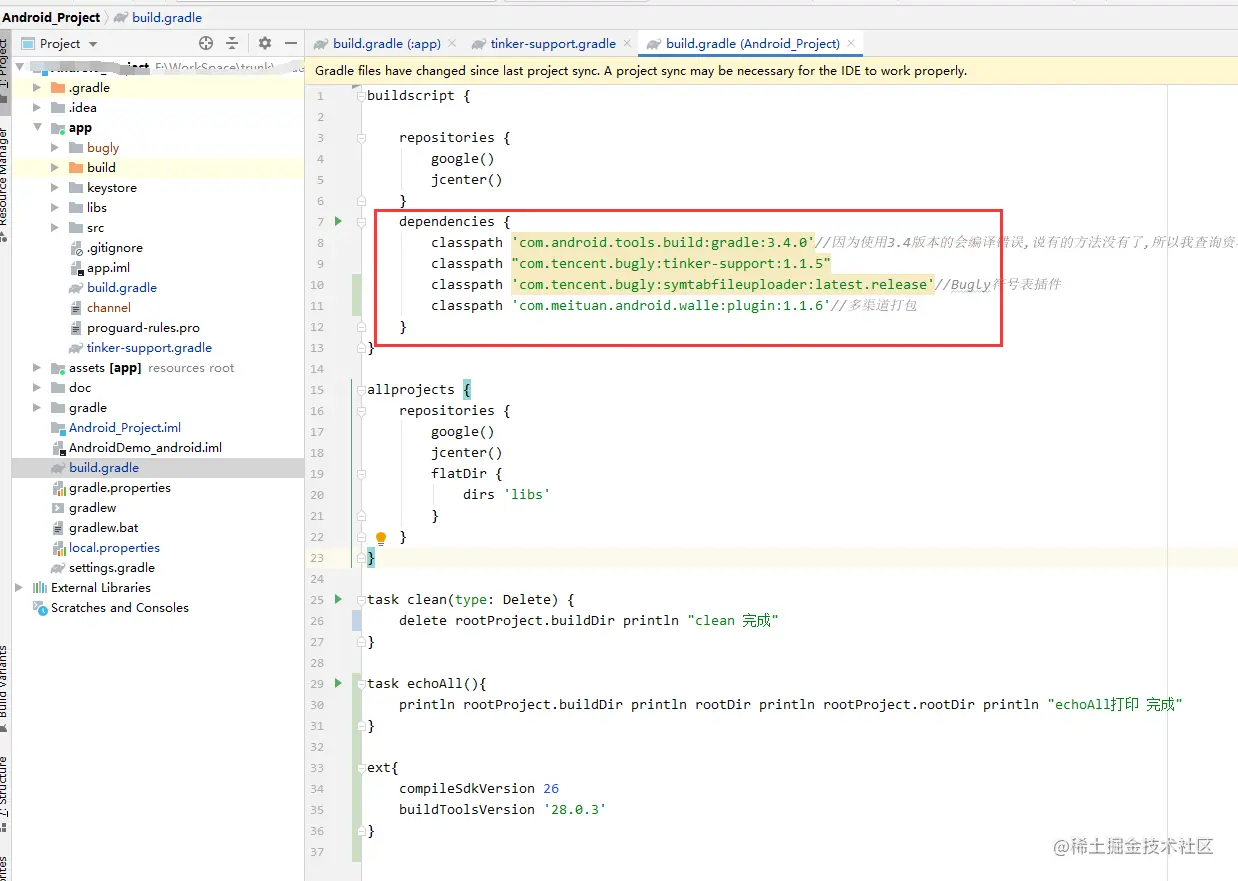Expand the .idea folder
Screen dimensions: 1238x881
pos(38,108)
